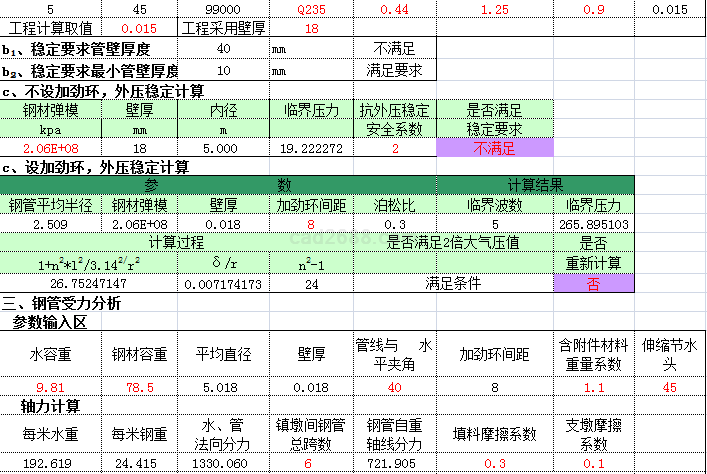
Task: Click the 满足要求 result cell
Action: 395,70
